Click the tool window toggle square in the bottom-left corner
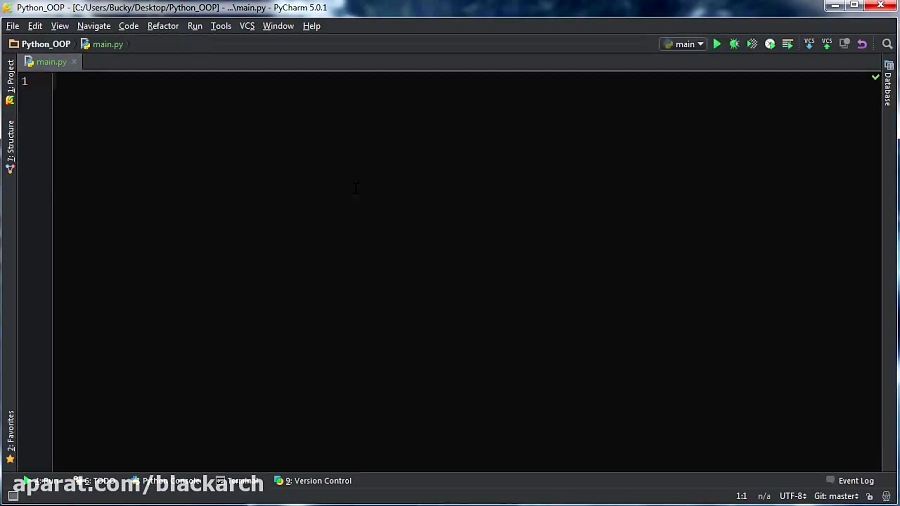This screenshot has height=506, width=900. click(13, 496)
